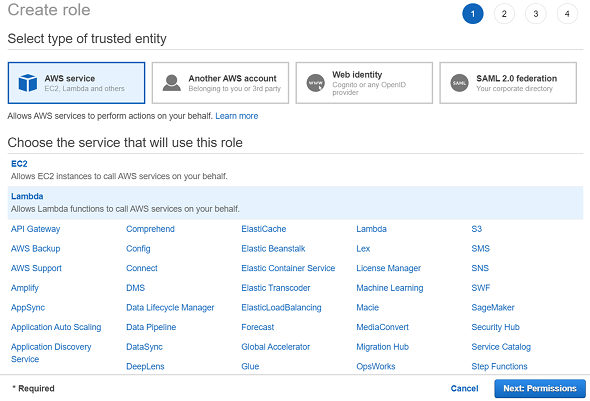Pick the Lex service

pyautogui.click(x=363, y=248)
